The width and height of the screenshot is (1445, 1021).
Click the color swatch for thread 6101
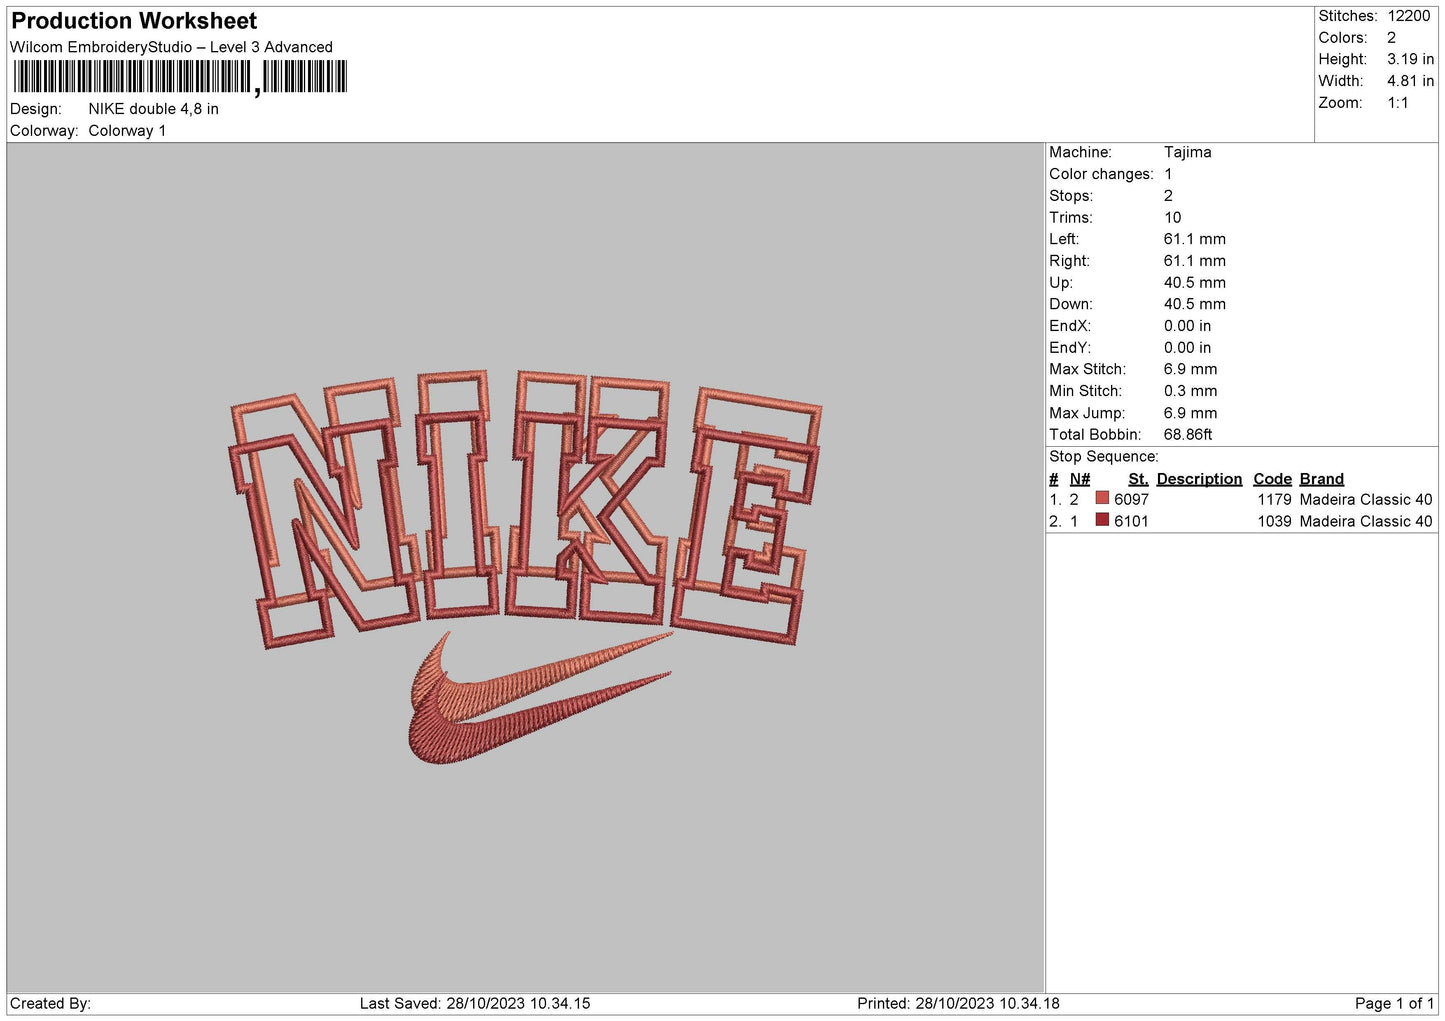pyautogui.click(x=1102, y=520)
